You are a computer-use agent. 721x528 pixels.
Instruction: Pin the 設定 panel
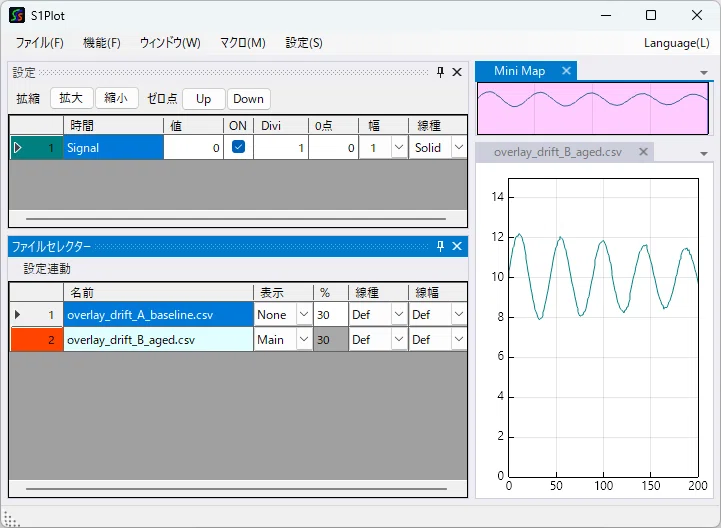[440, 72]
